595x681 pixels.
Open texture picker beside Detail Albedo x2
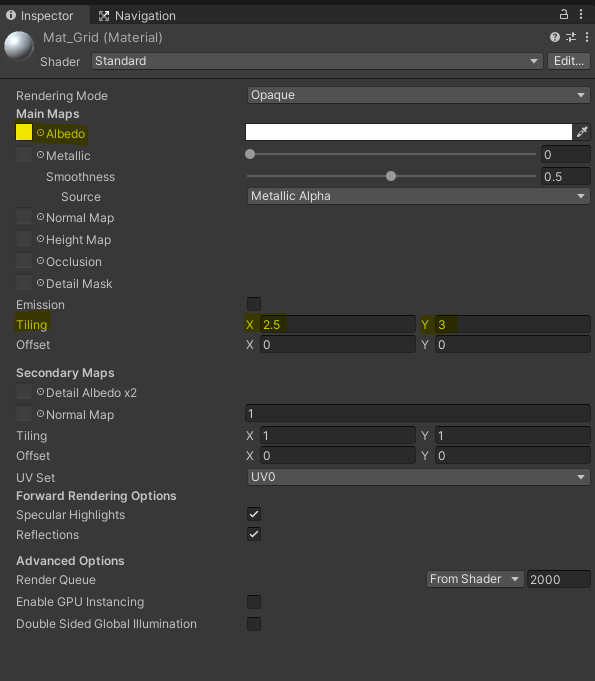click(40, 392)
